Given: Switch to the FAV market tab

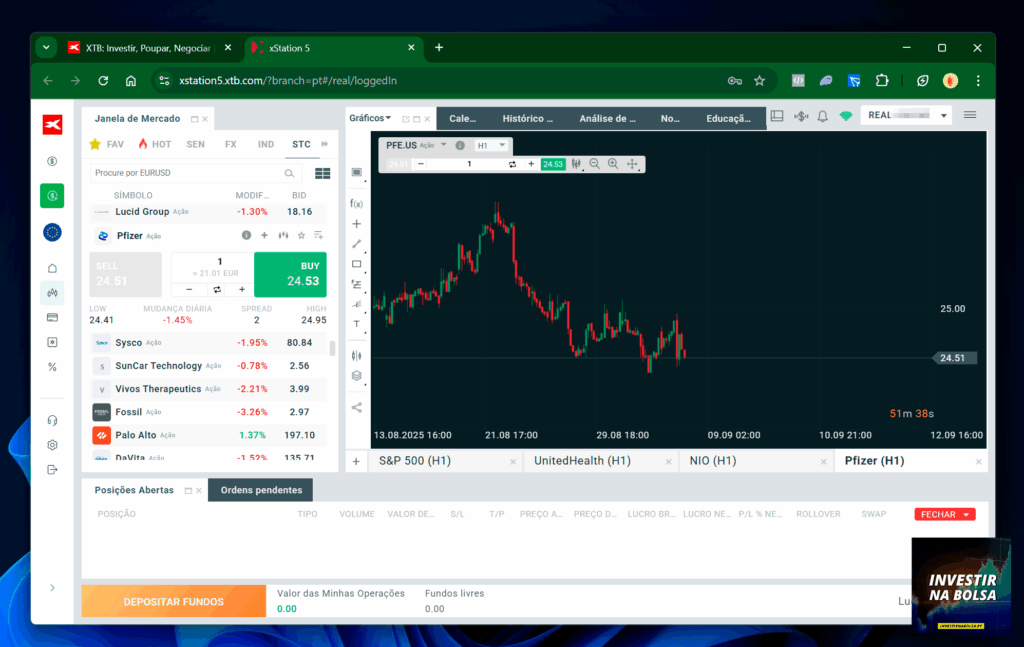Looking at the screenshot, I should [x=107, y=144].
